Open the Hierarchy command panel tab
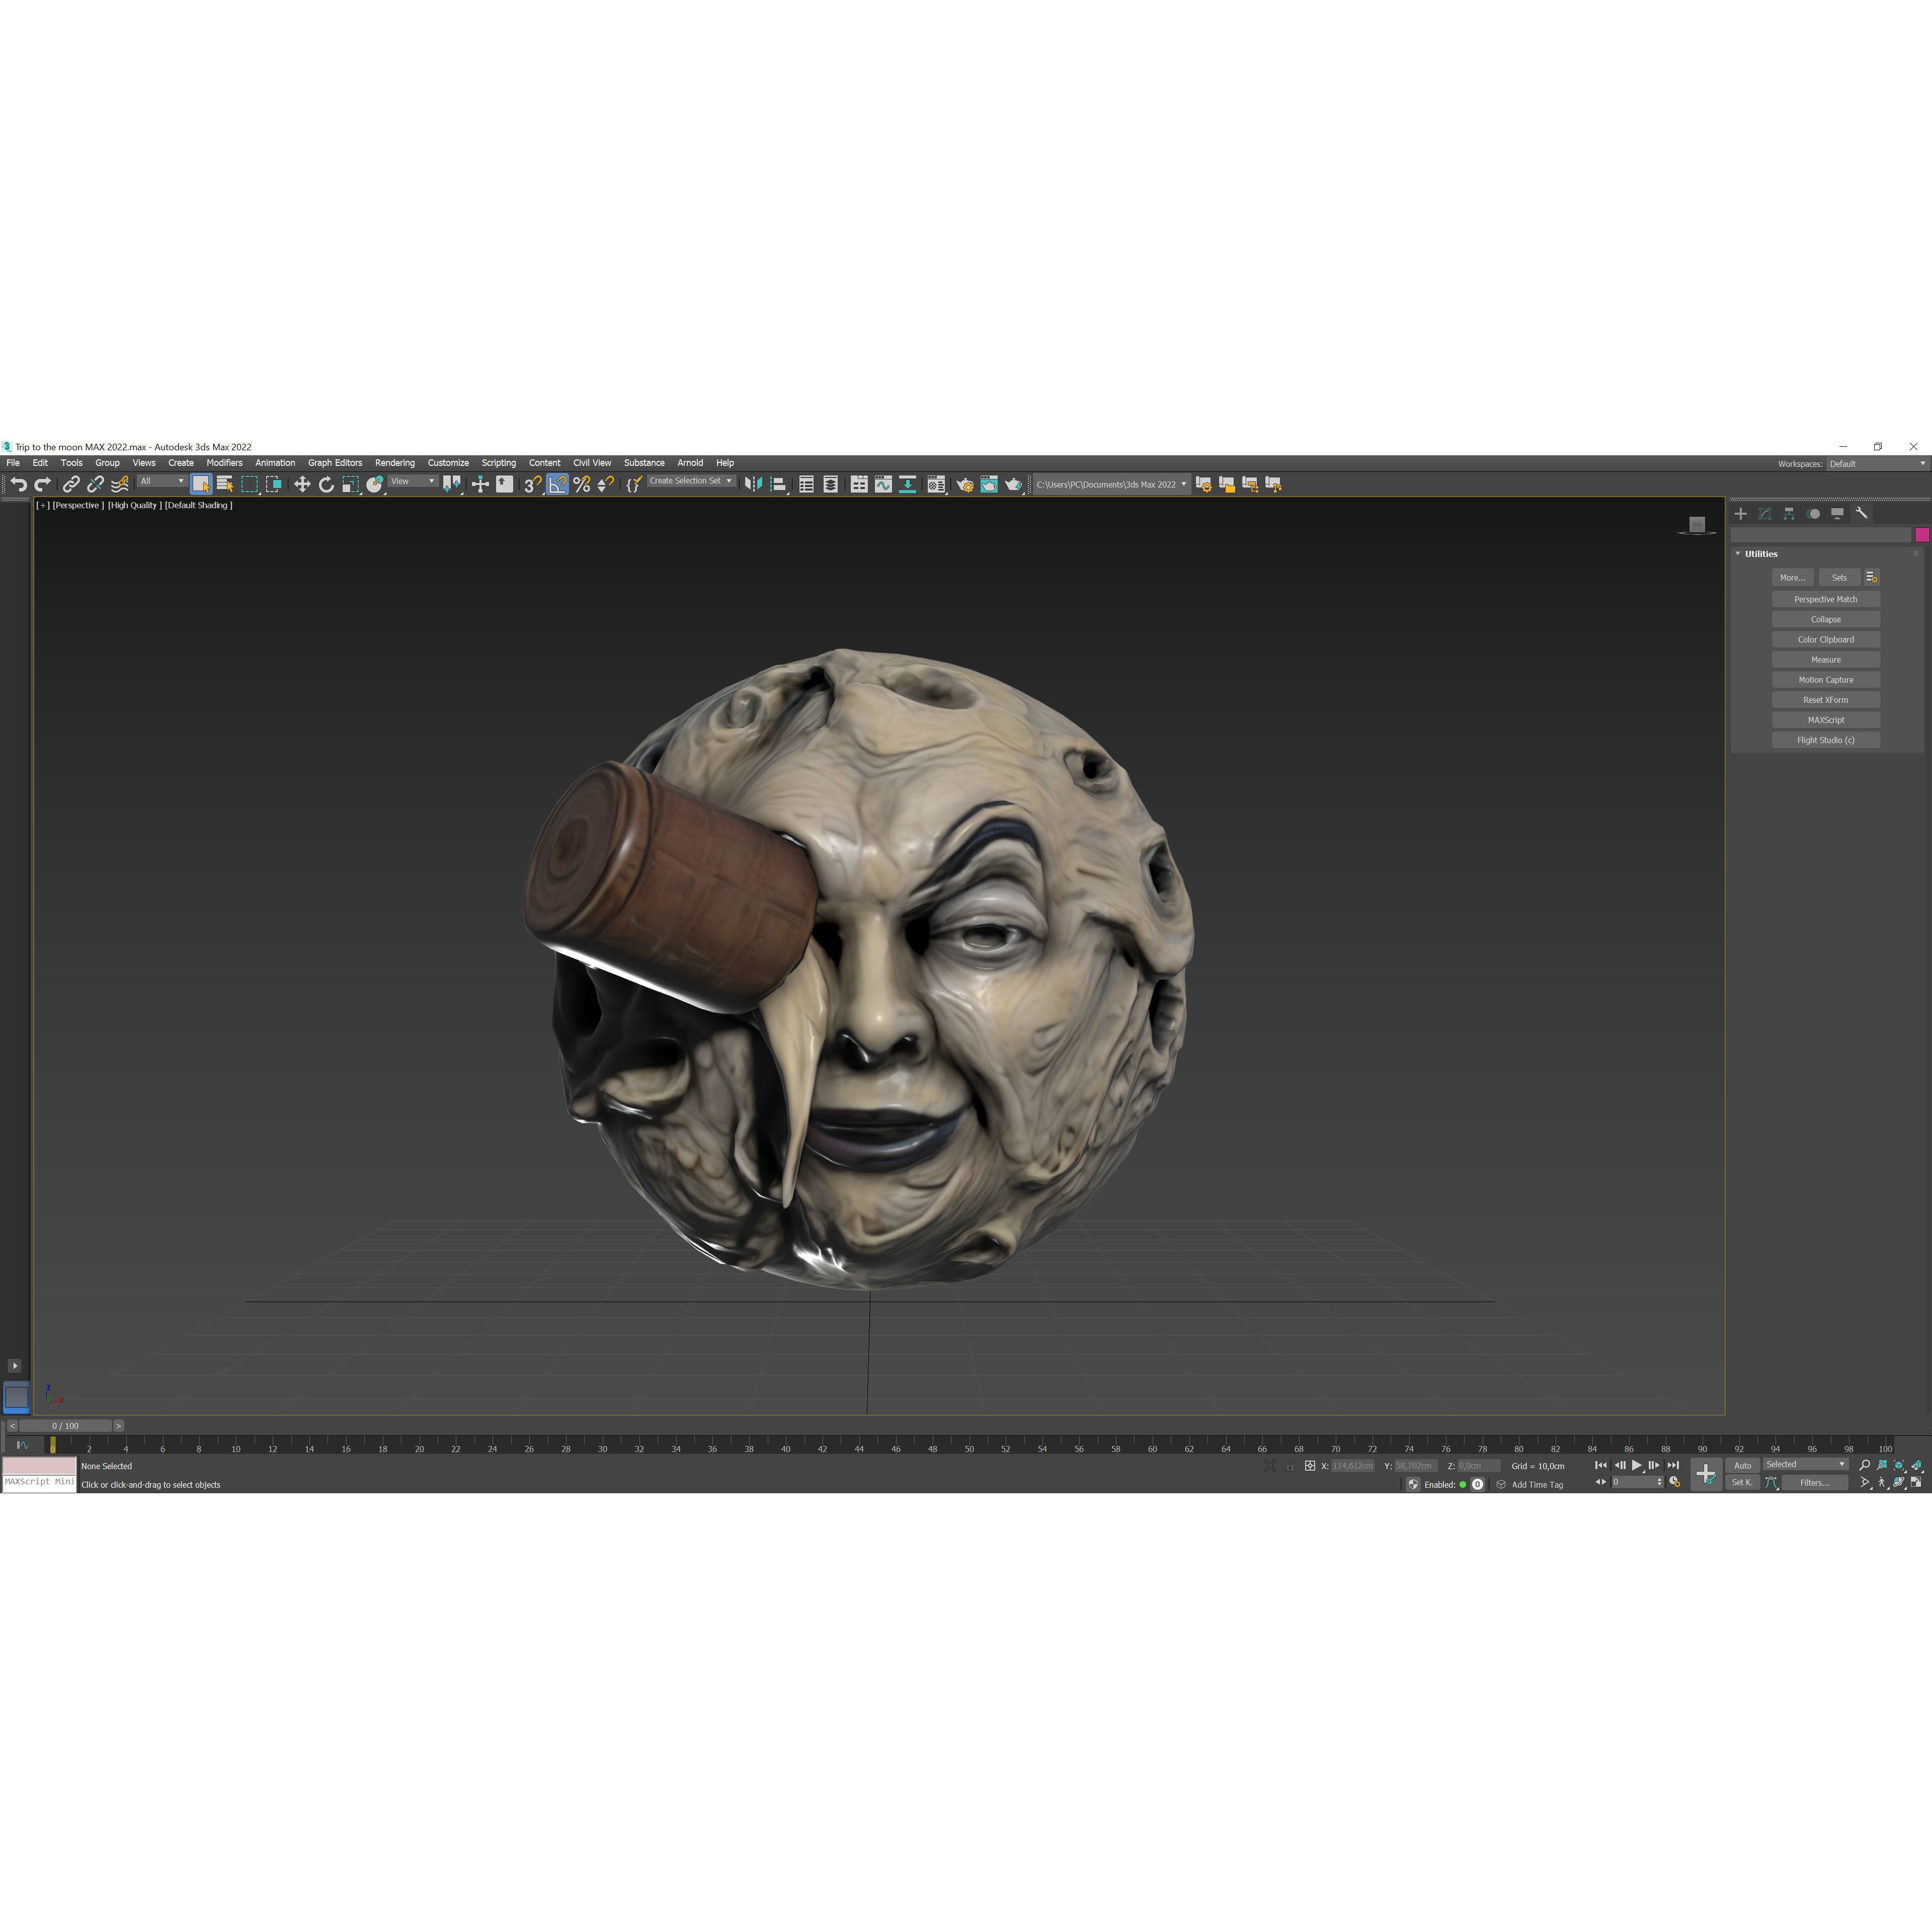 click(x=1789, y=513)
